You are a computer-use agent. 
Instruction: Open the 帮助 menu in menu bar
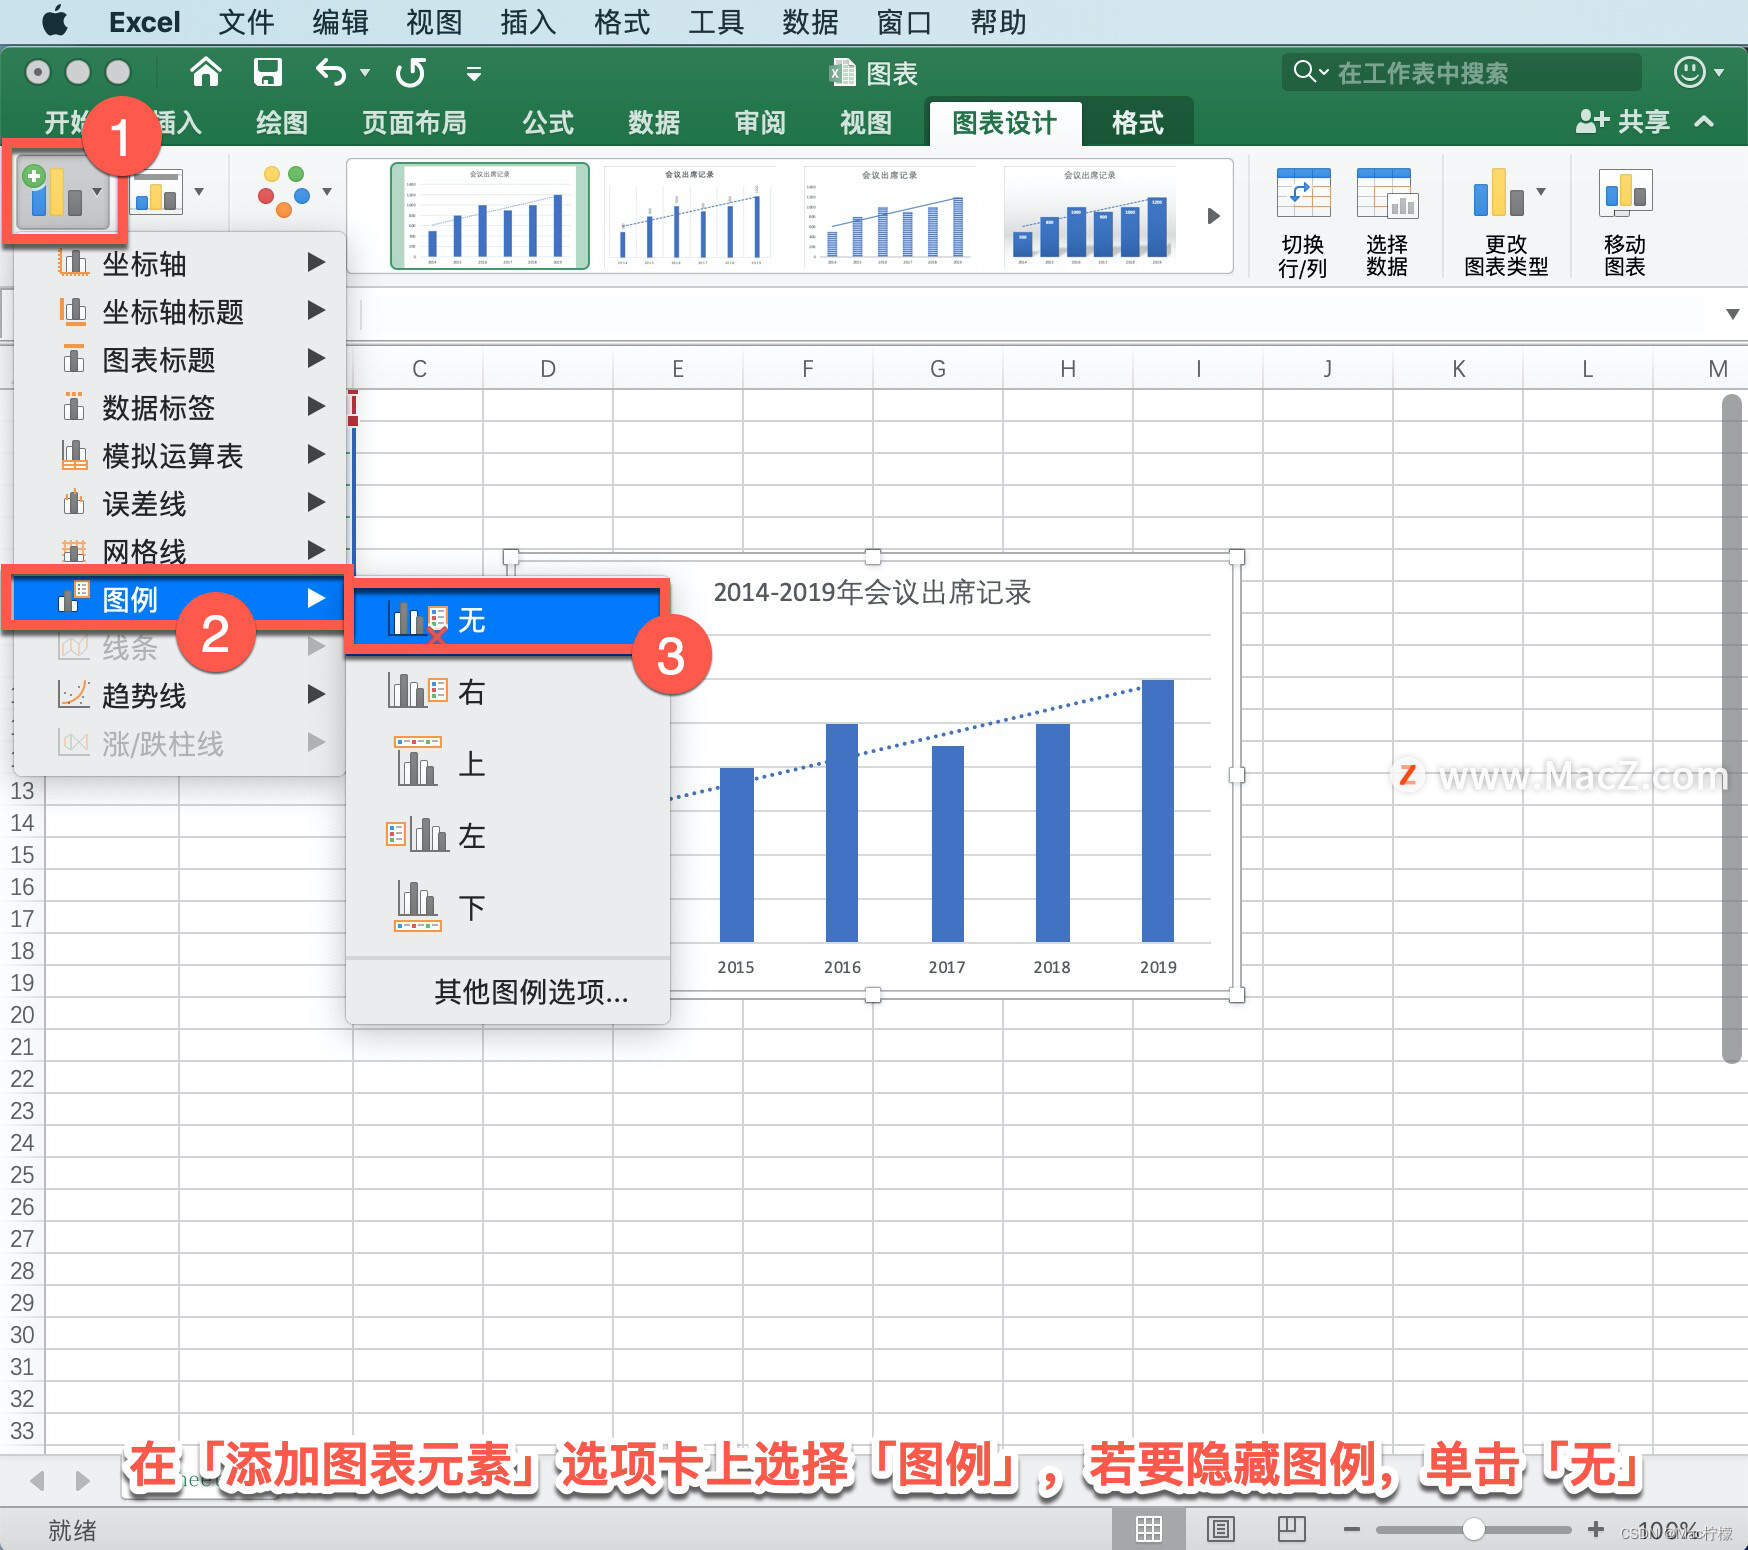pos(998,22)
